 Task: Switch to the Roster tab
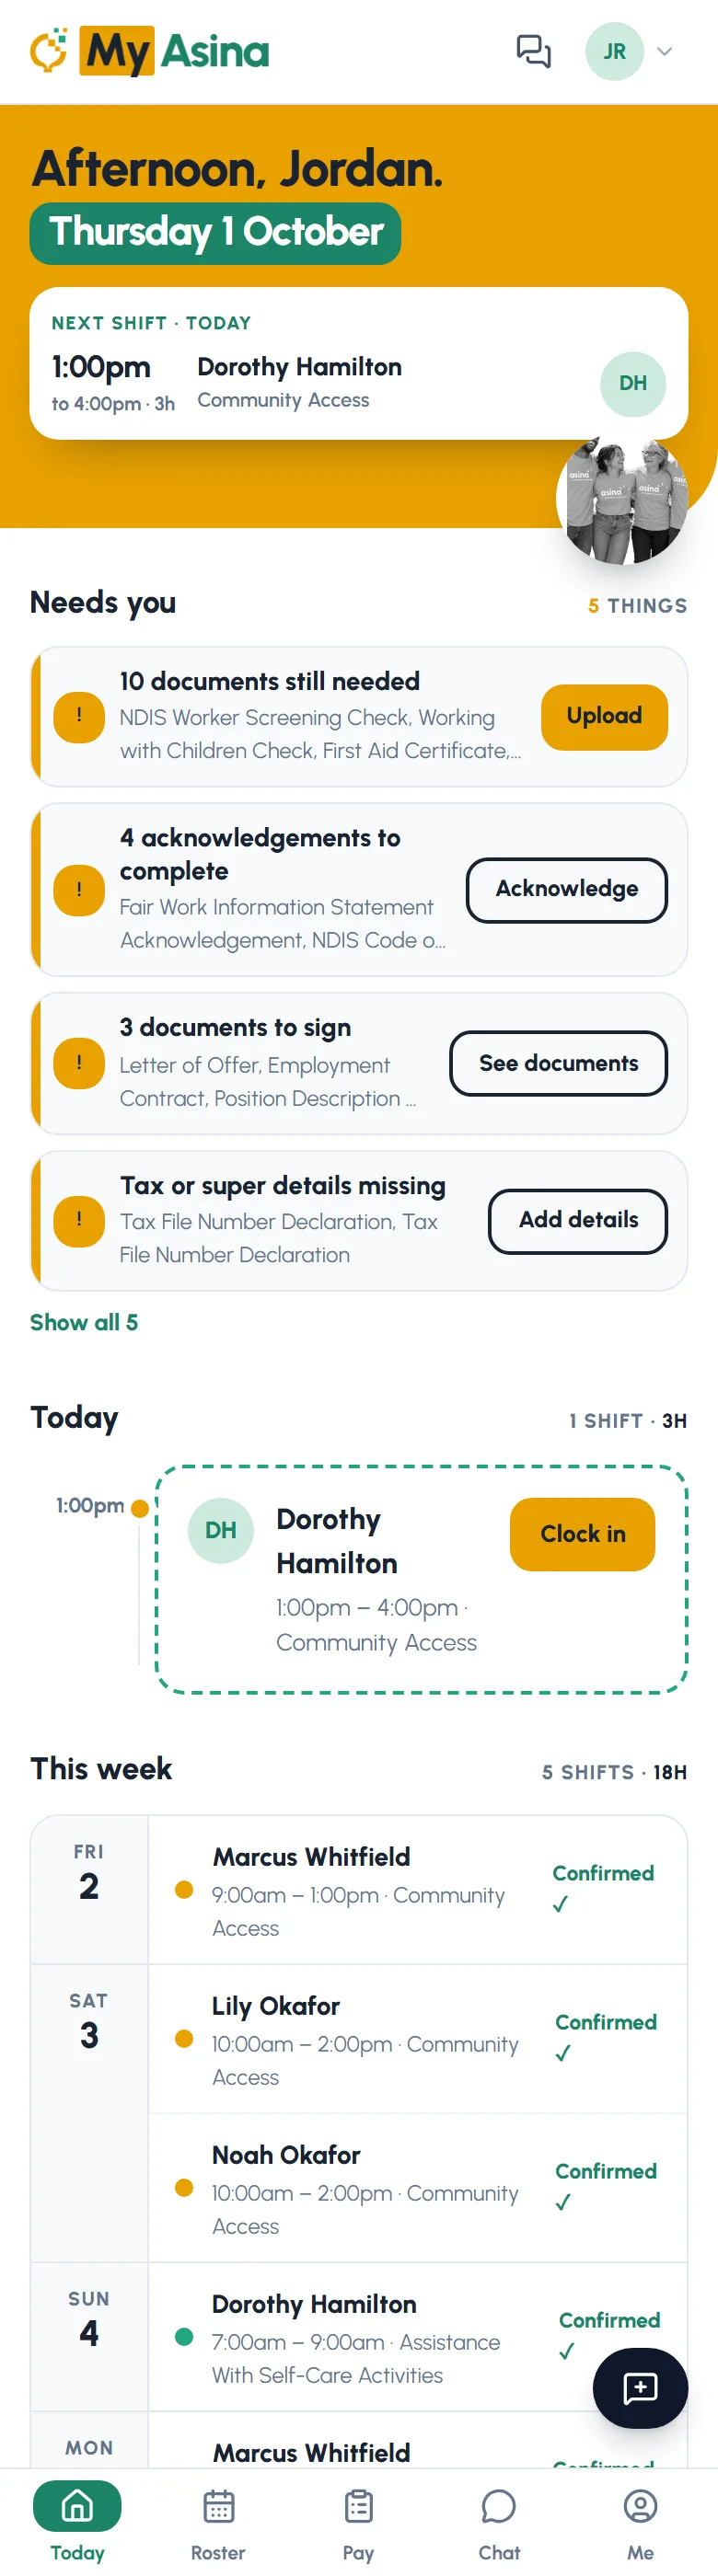coord(218,2521)
